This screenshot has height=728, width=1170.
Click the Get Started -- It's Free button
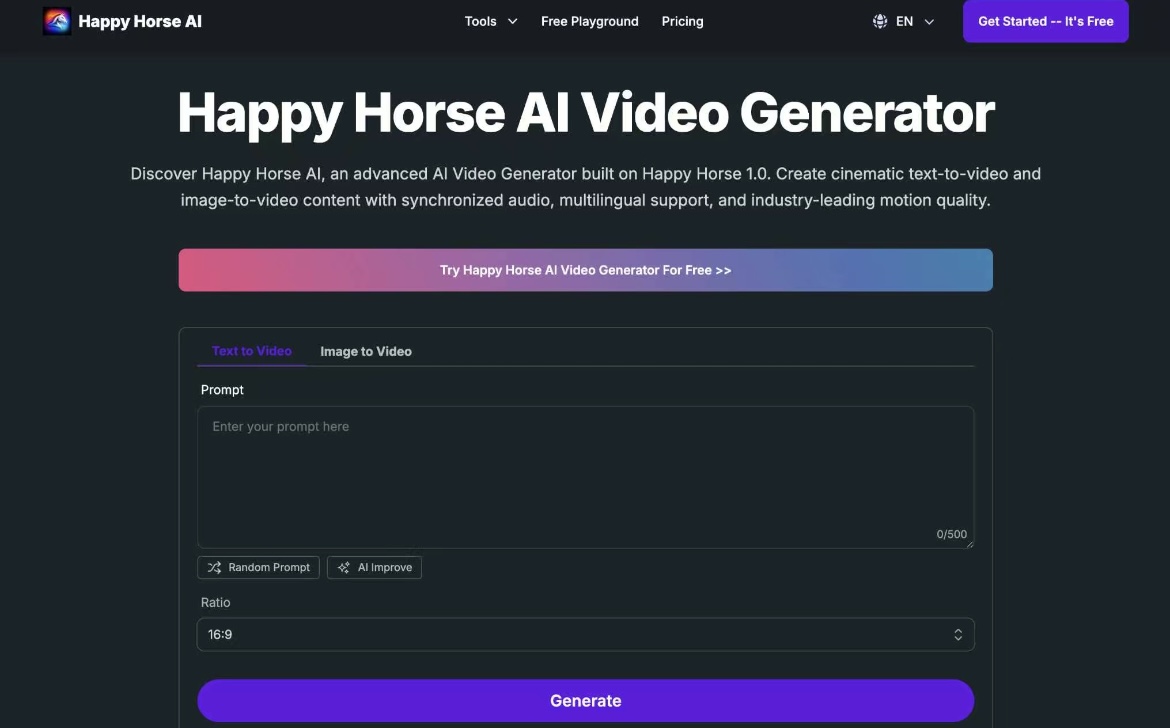pyautogui.click(x=1045, y=21)
